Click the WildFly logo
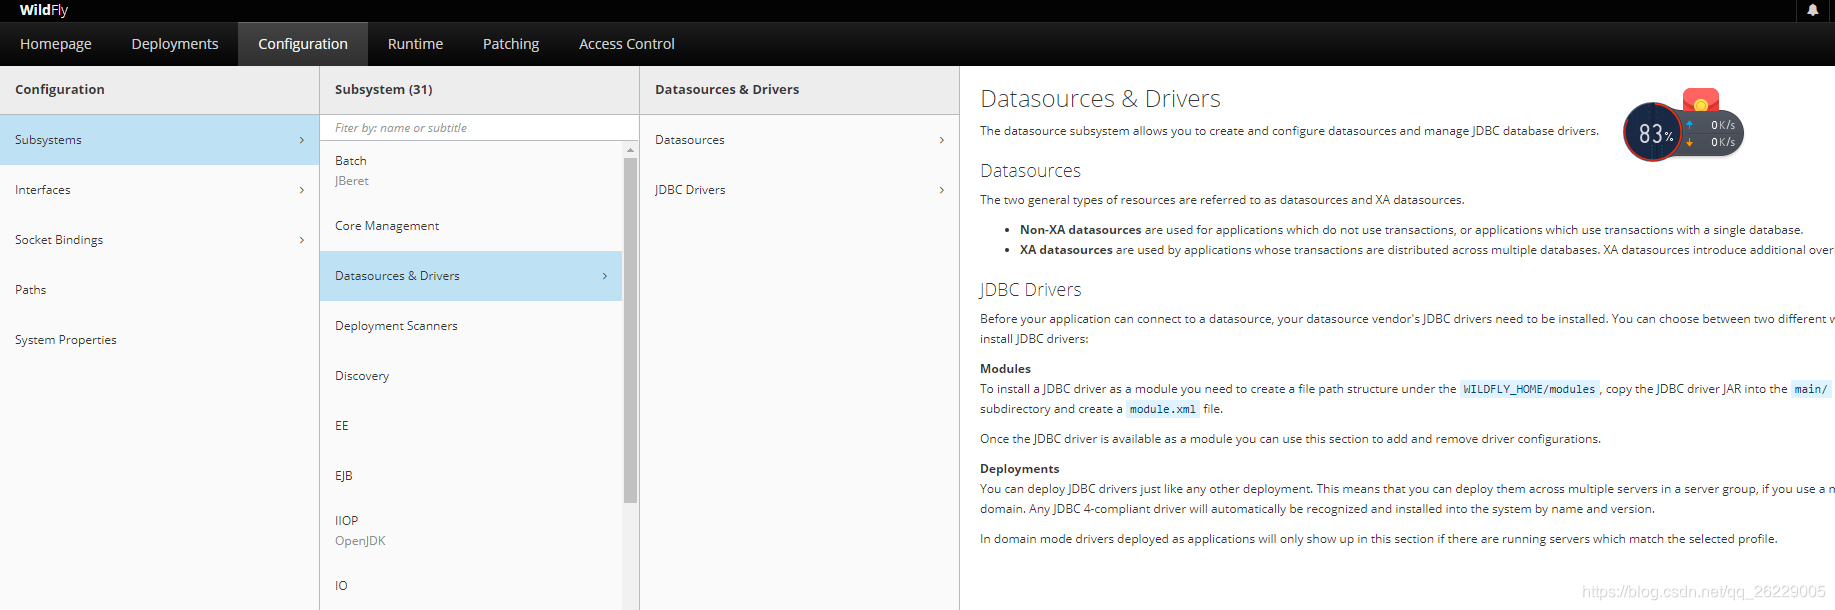This screenshot has width=1835, height=610. [44, 10]
